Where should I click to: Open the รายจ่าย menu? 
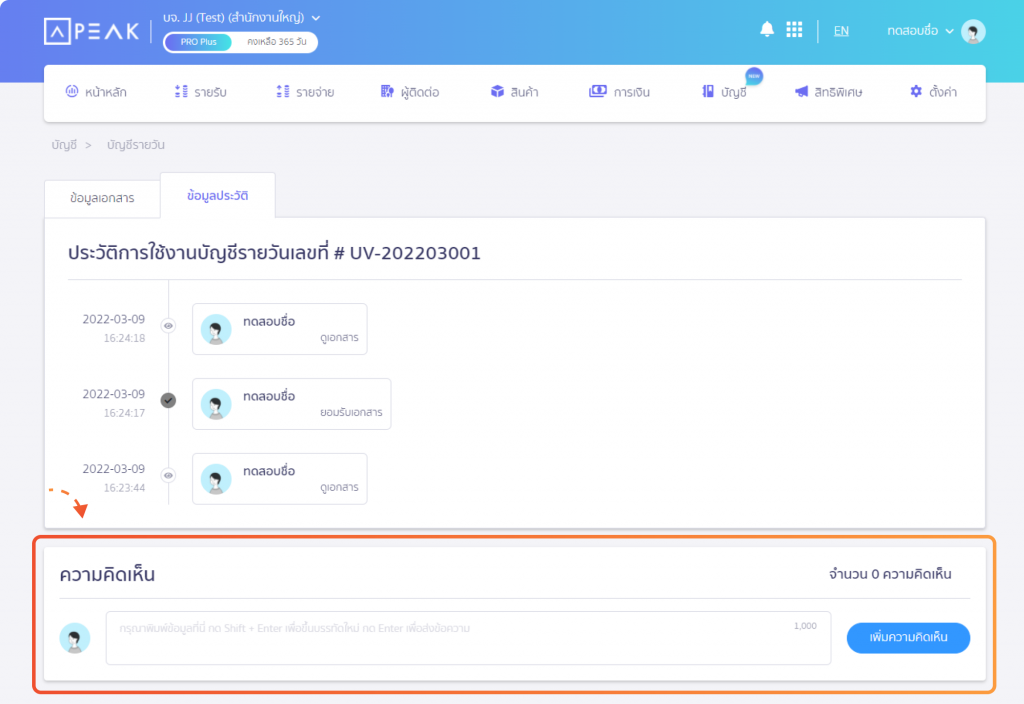pos(305,92)
